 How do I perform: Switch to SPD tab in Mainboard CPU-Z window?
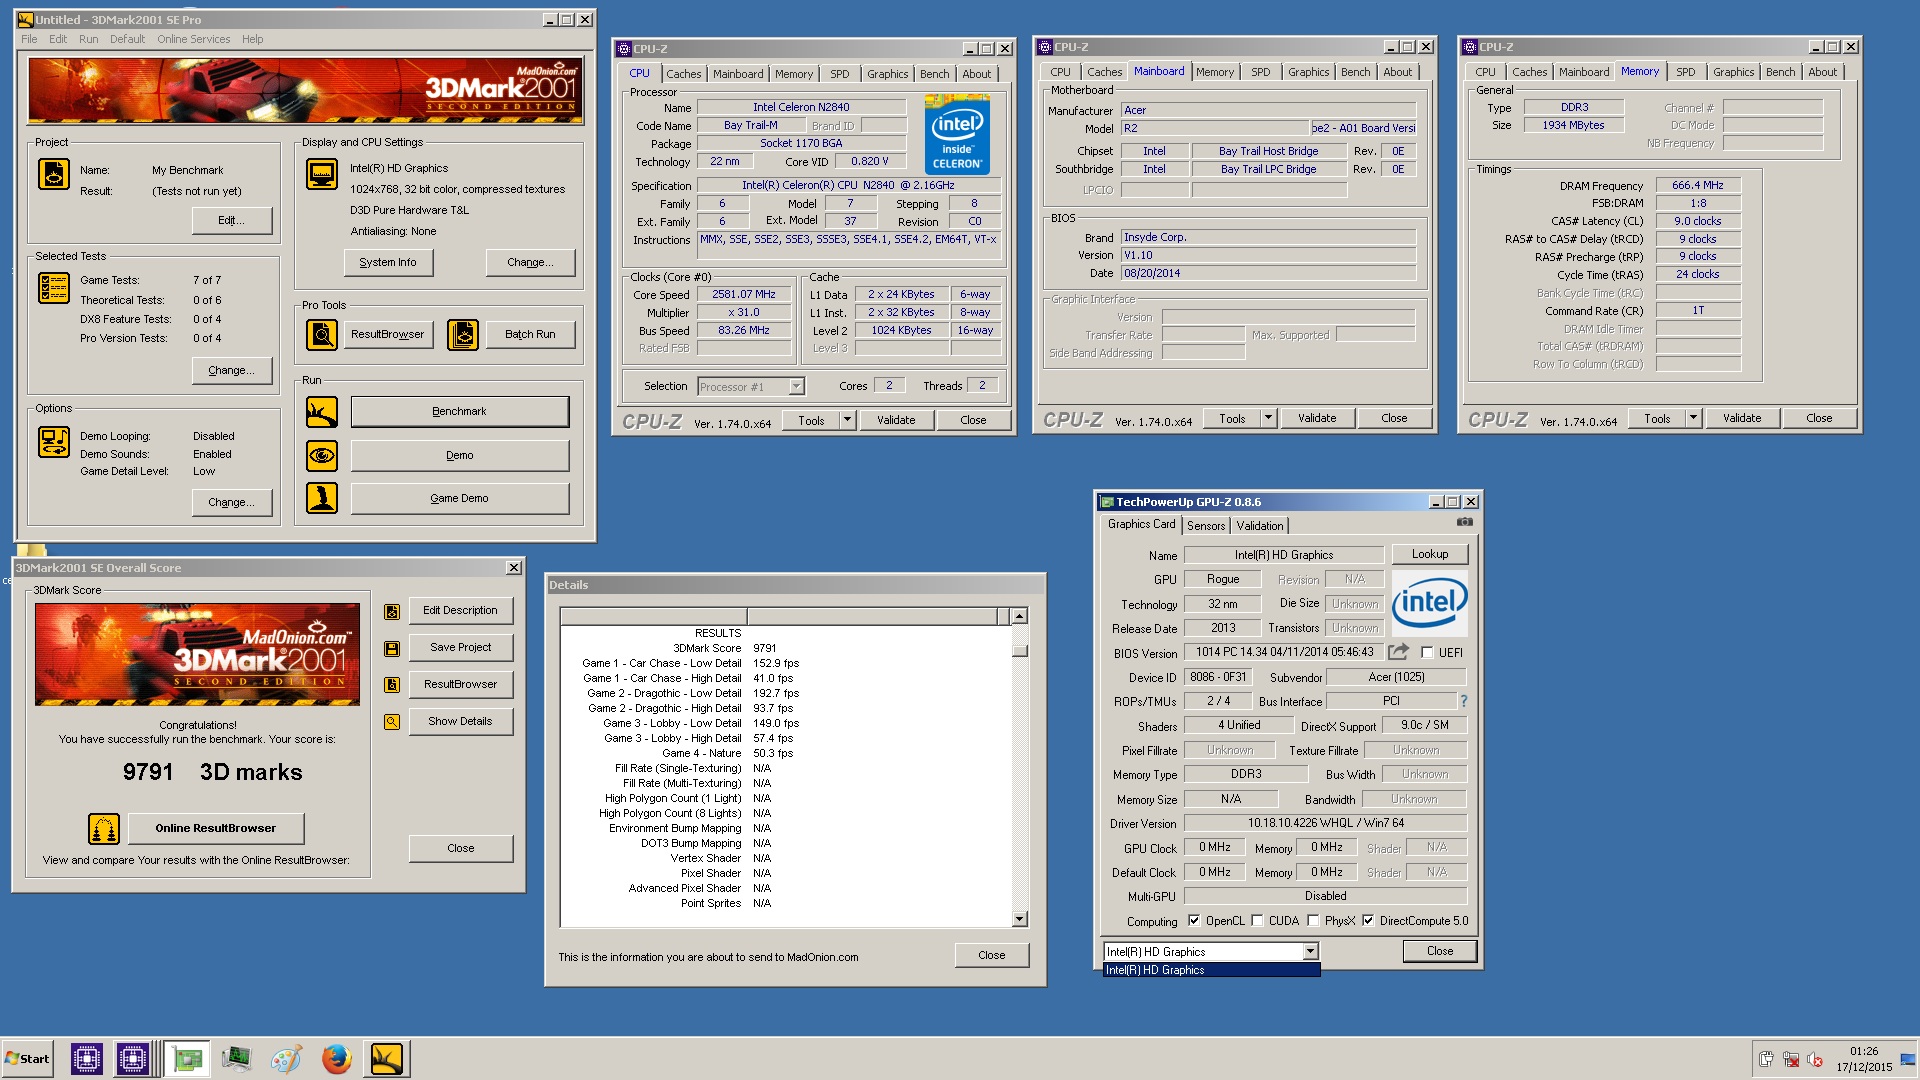tap(1261, 72)
